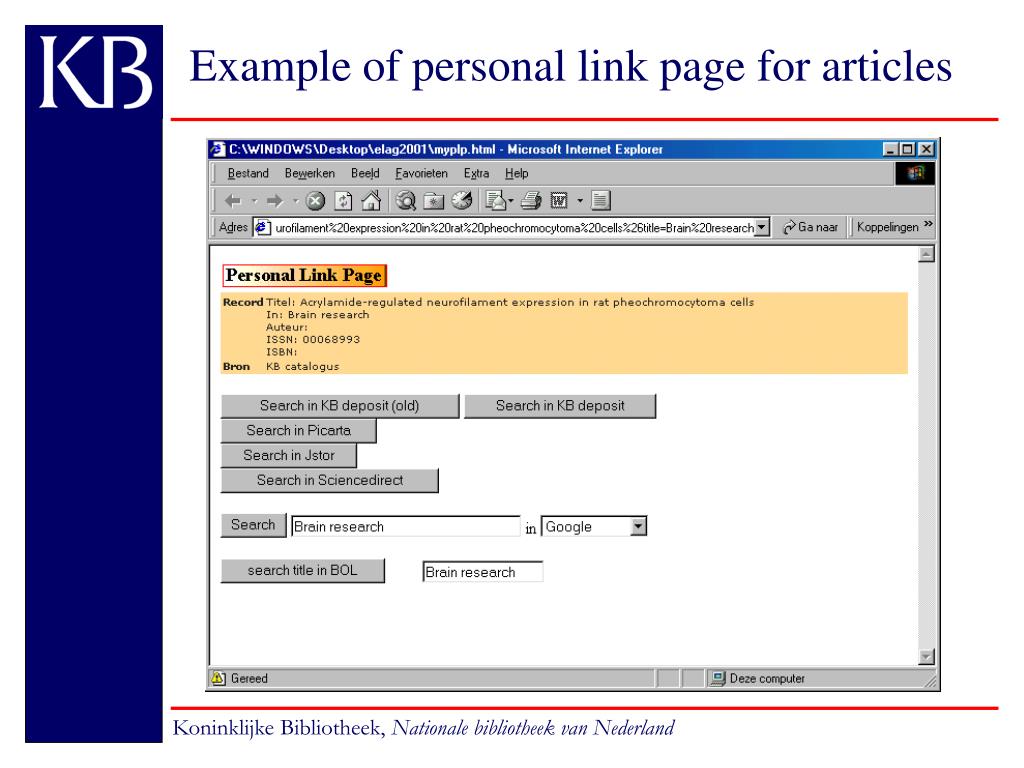Click the IE page icon in address bar
The width and height of the screenshot is (1024, 768).
[262, 227]
